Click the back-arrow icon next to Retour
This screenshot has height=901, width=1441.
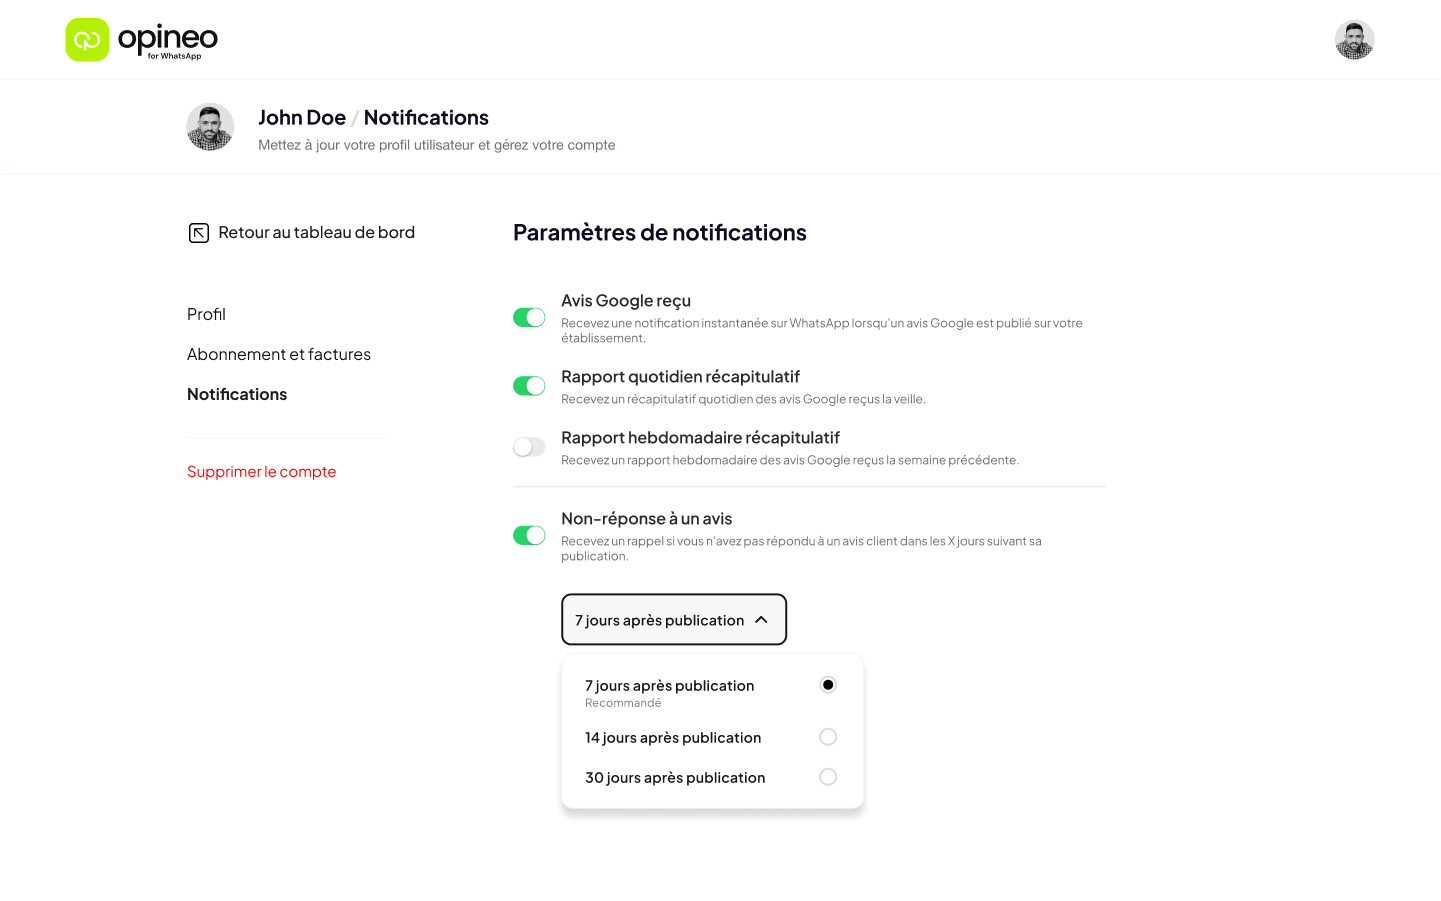pyautogui.click(x=199, y=232)
